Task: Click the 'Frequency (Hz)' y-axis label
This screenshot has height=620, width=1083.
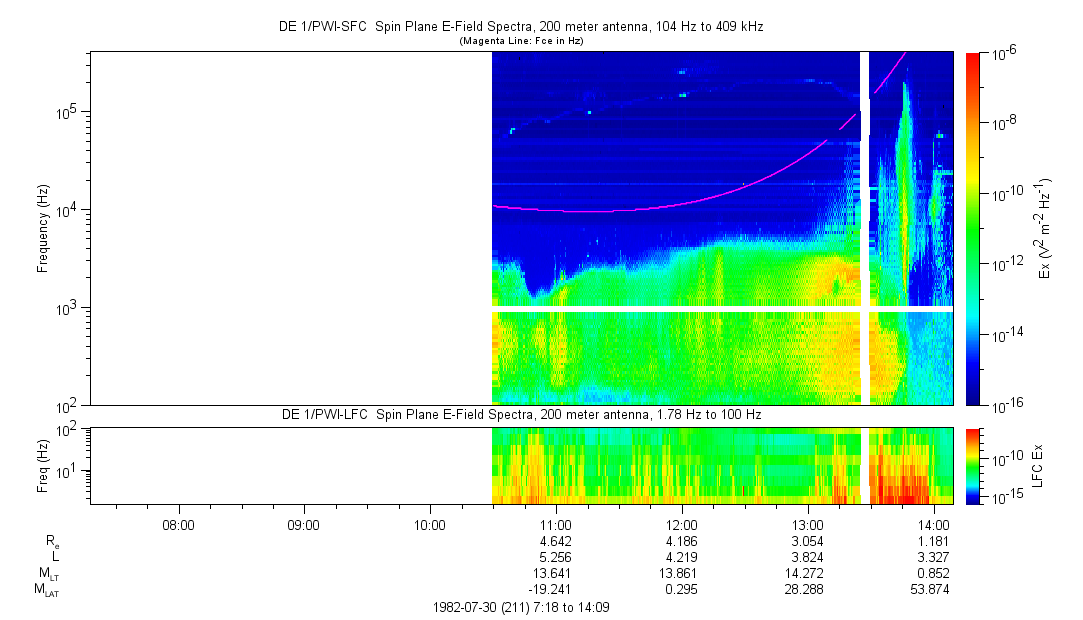Action: [x=43, y=228]
